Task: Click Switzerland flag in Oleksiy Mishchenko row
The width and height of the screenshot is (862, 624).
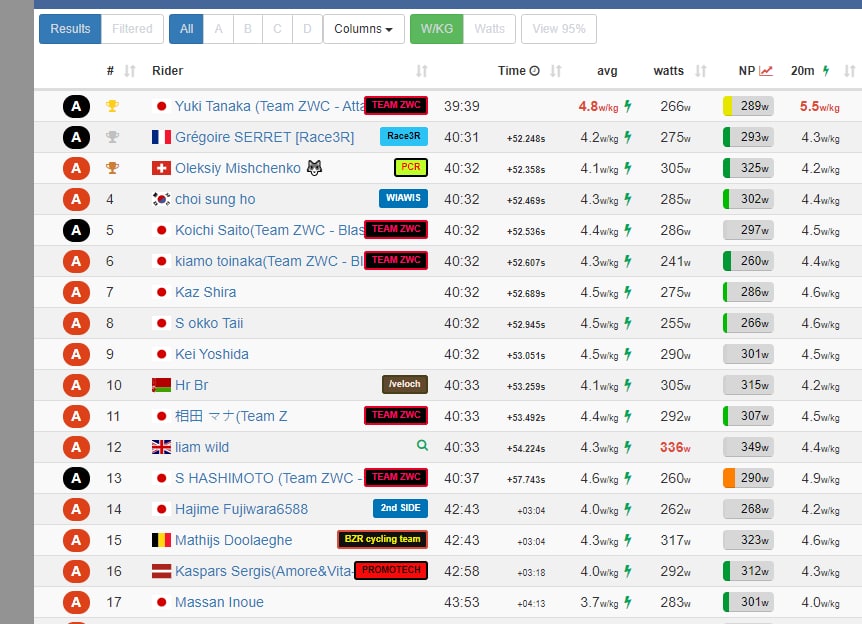Action: (x=161, y=168)
